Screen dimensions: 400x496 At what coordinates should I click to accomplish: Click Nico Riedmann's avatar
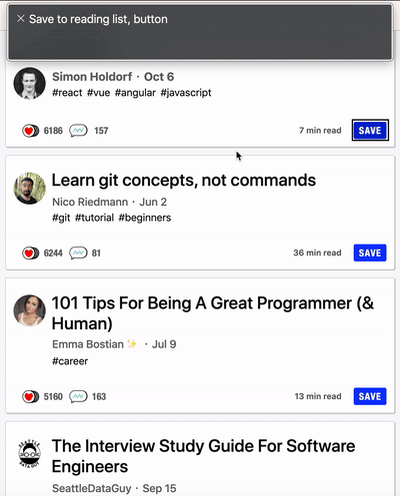pyautogui.click(x=29, y=188)
